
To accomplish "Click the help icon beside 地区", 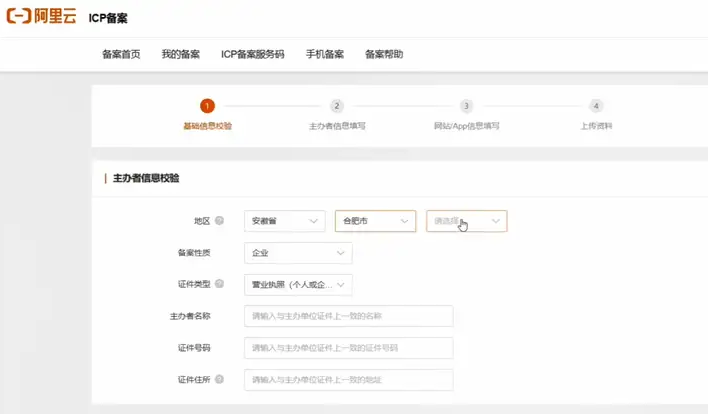I will pyautogui.click(x=219, y=221).
